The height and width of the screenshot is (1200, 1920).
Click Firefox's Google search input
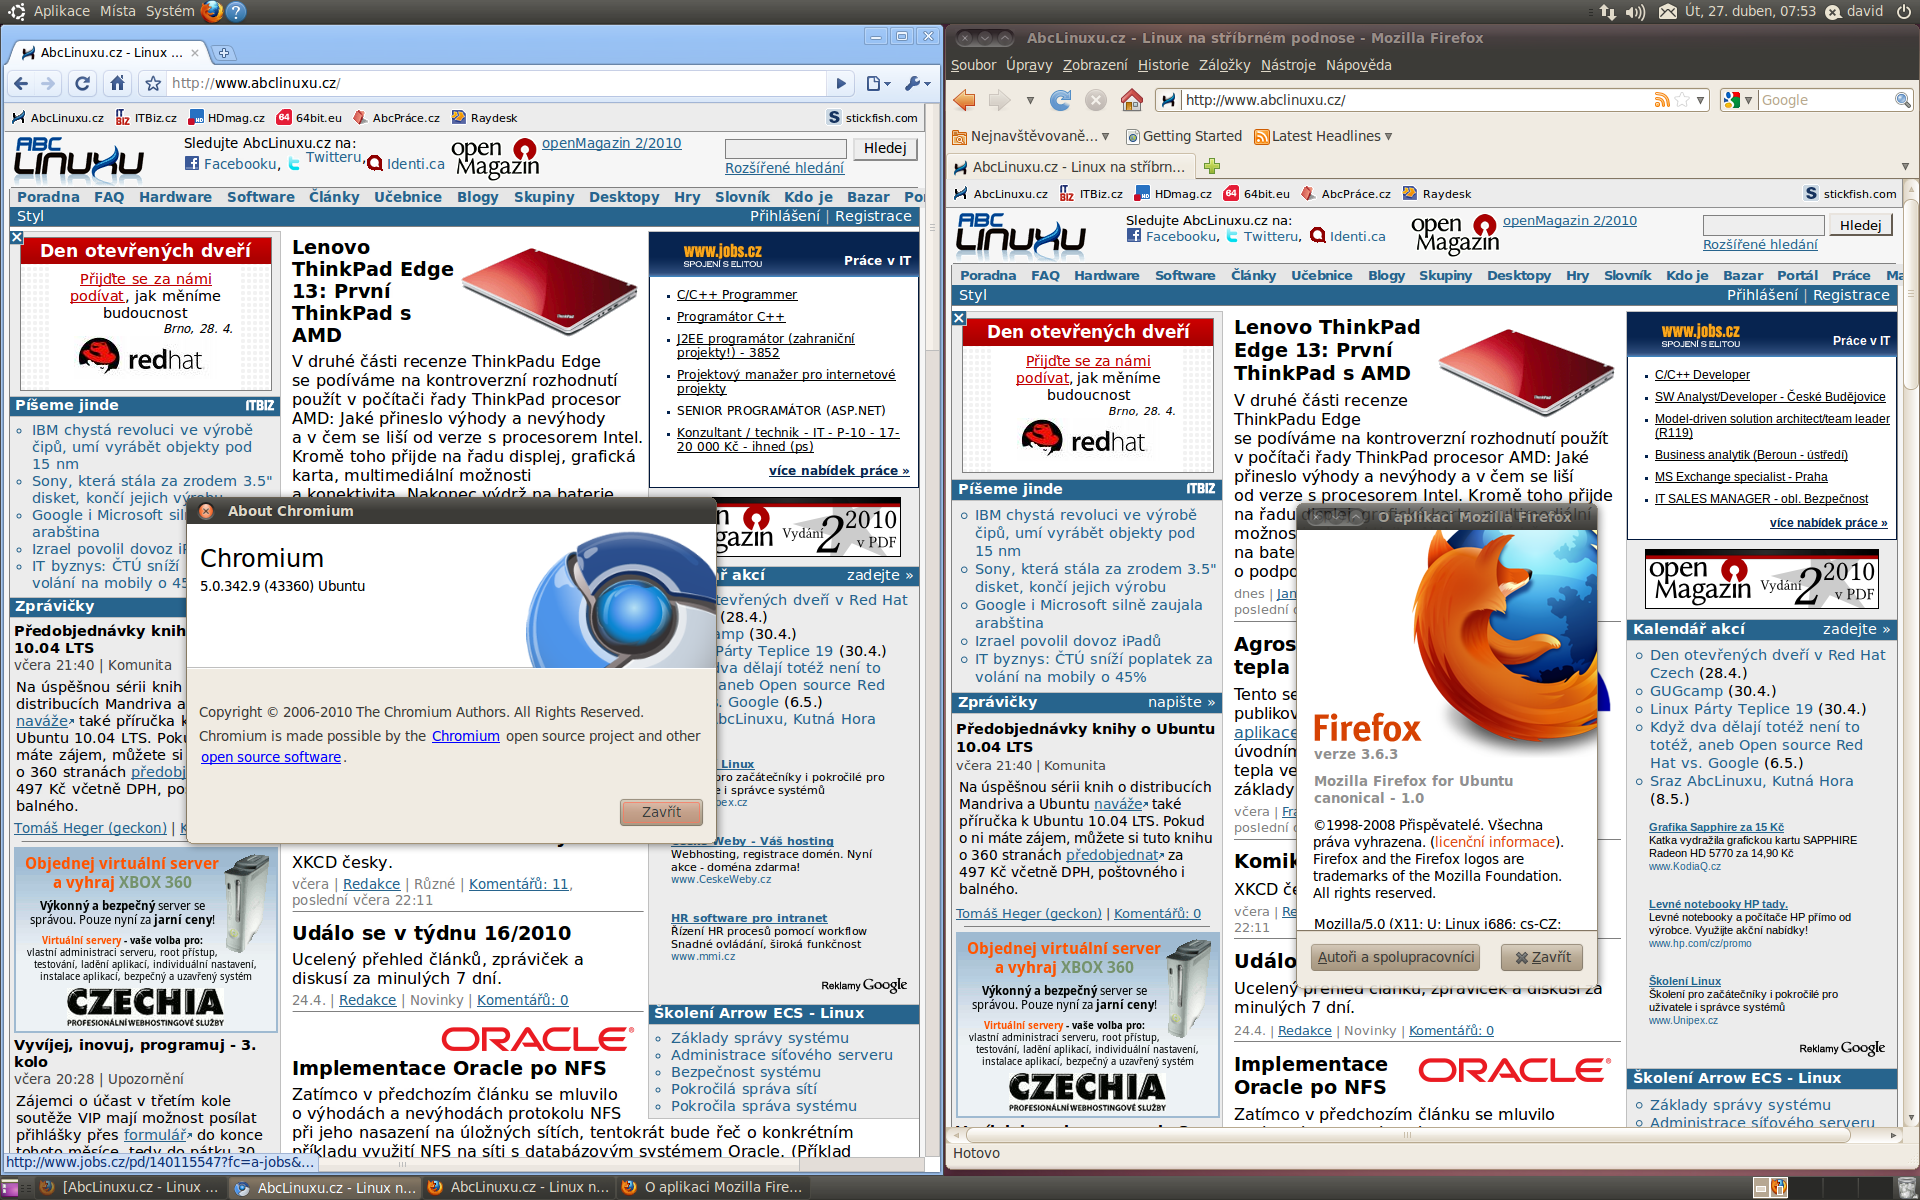[1826, 100]
